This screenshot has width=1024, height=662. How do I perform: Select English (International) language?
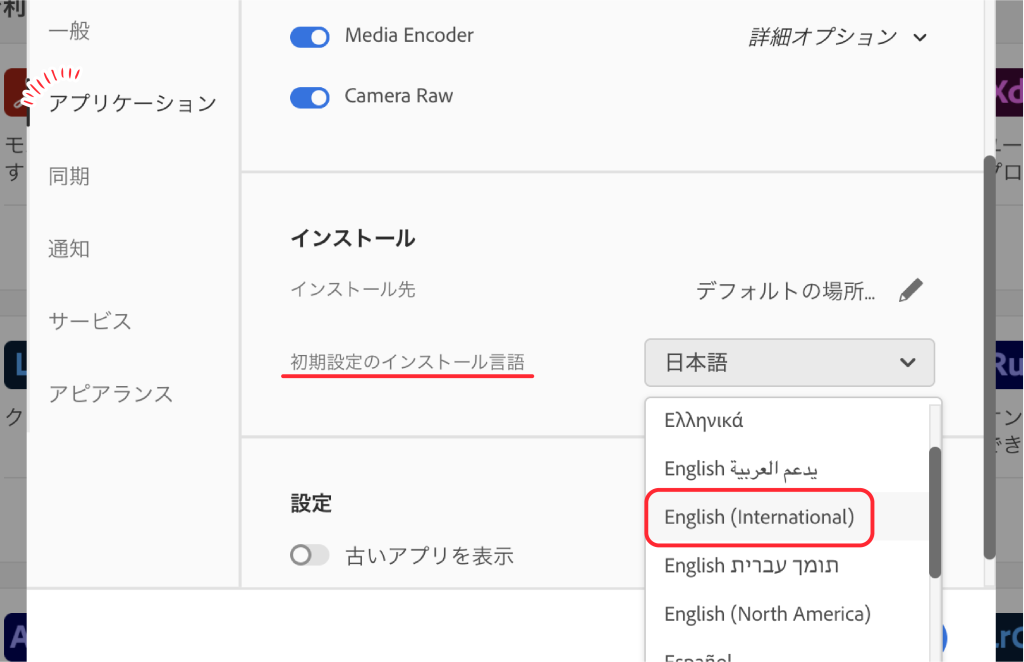point(786,517)
